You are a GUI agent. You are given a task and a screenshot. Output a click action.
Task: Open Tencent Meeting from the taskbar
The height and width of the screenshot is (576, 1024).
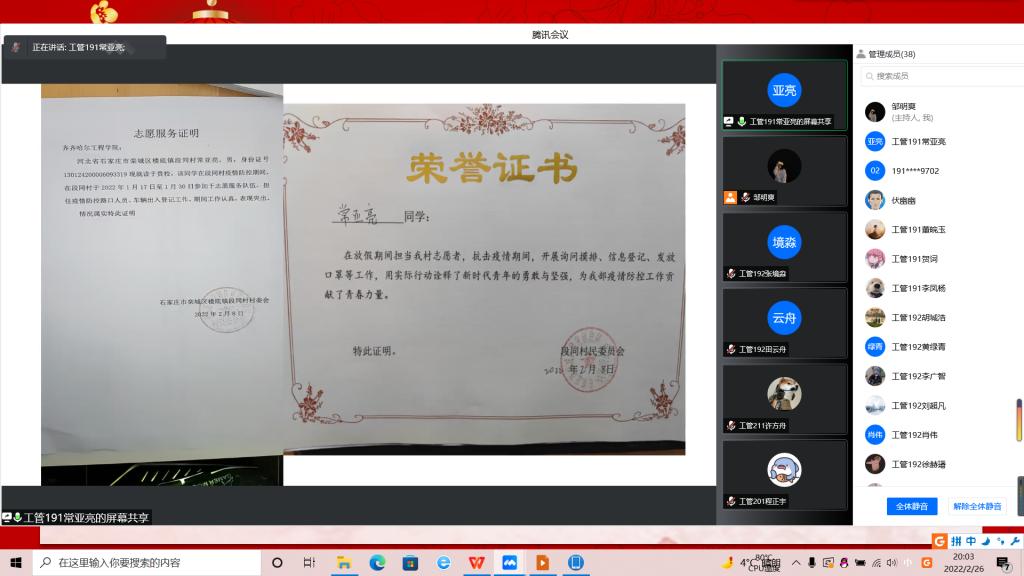point(509,563)
